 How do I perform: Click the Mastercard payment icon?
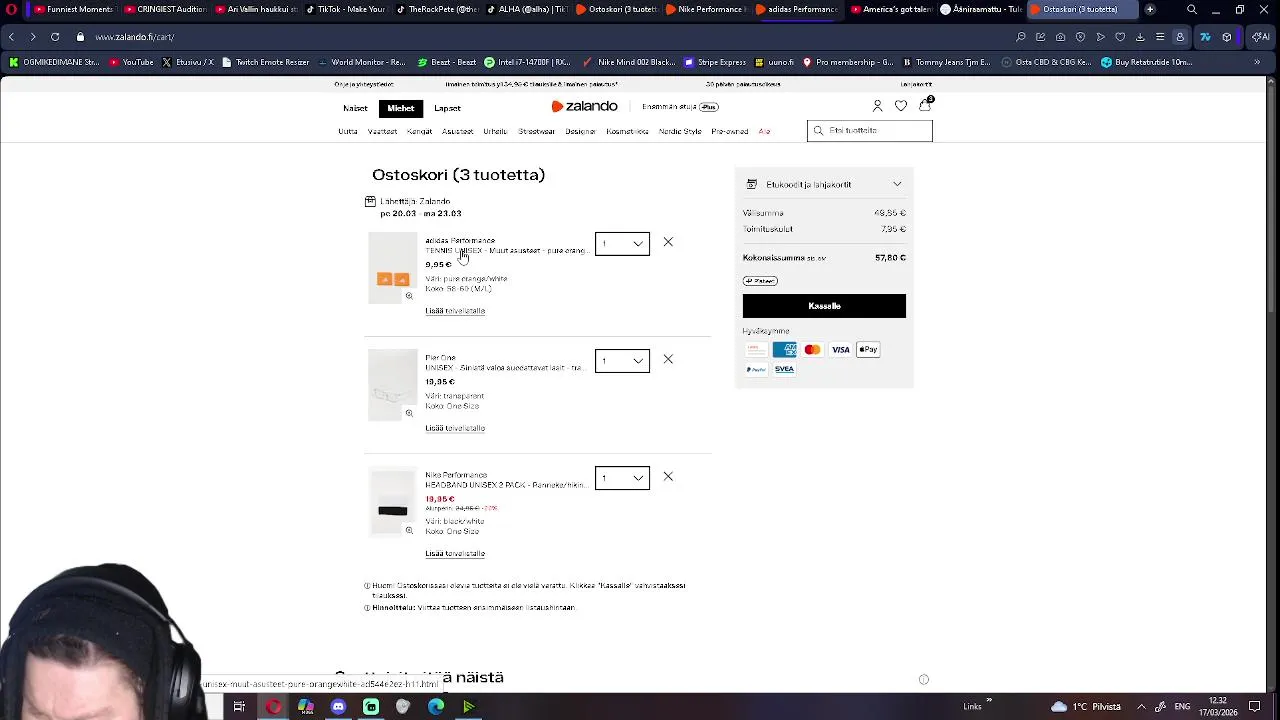click(812, 350)
